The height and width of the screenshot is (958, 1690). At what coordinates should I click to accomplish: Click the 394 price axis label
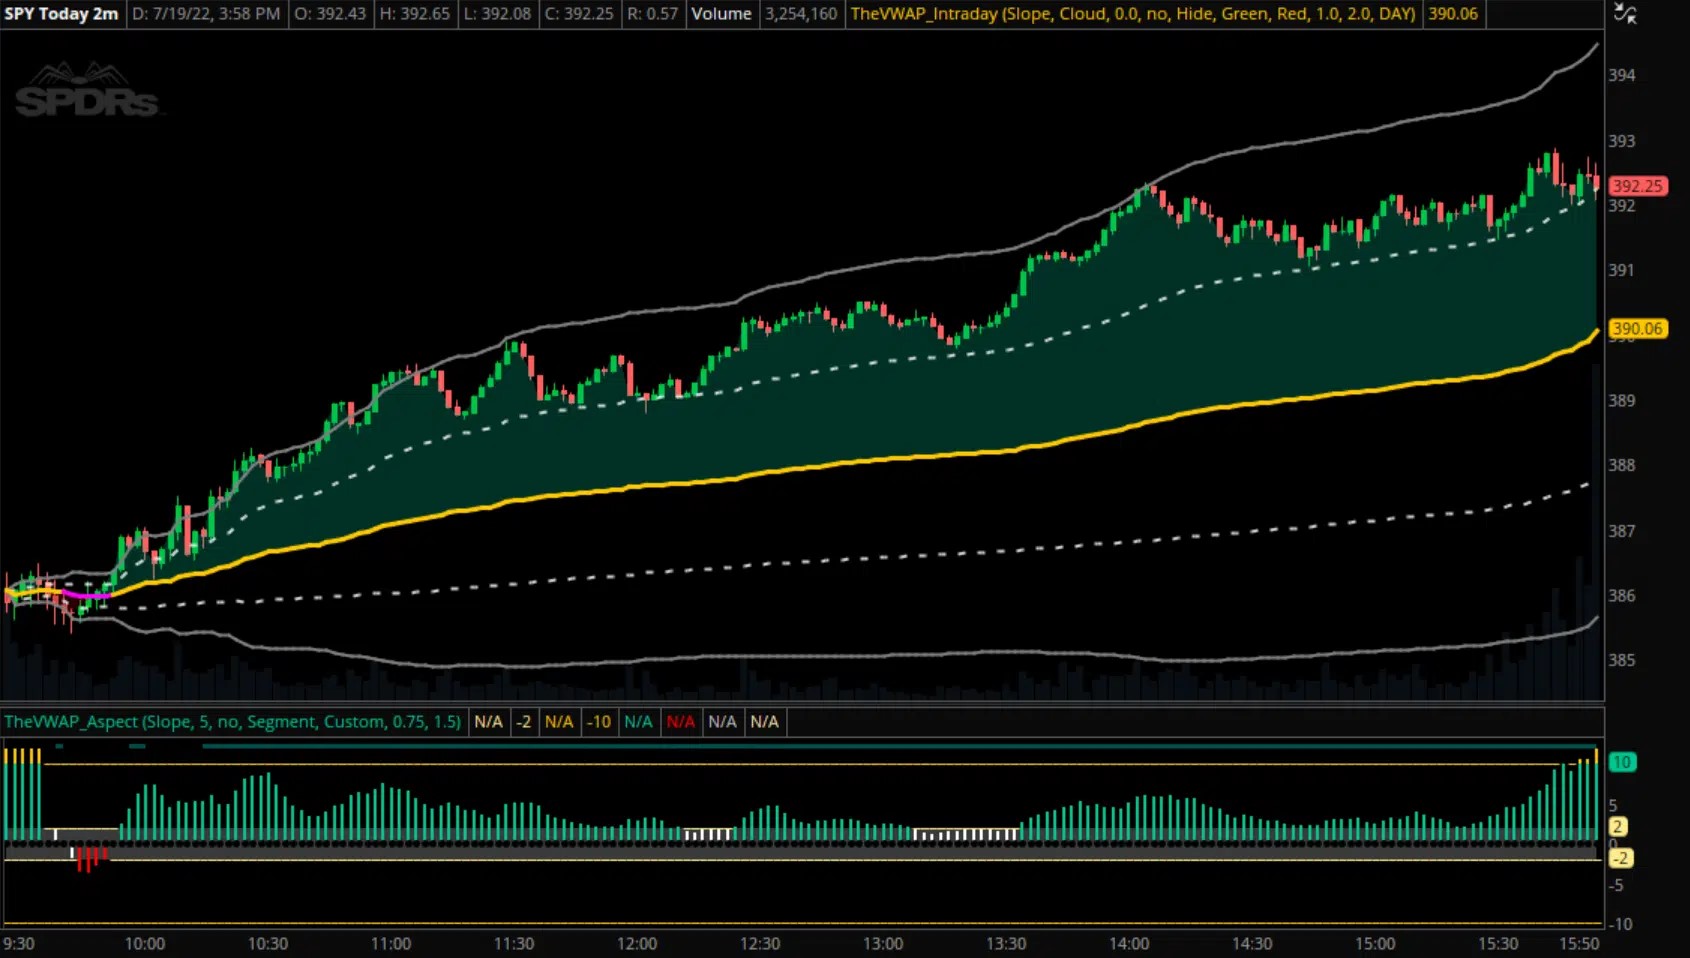click(1622, 75)
